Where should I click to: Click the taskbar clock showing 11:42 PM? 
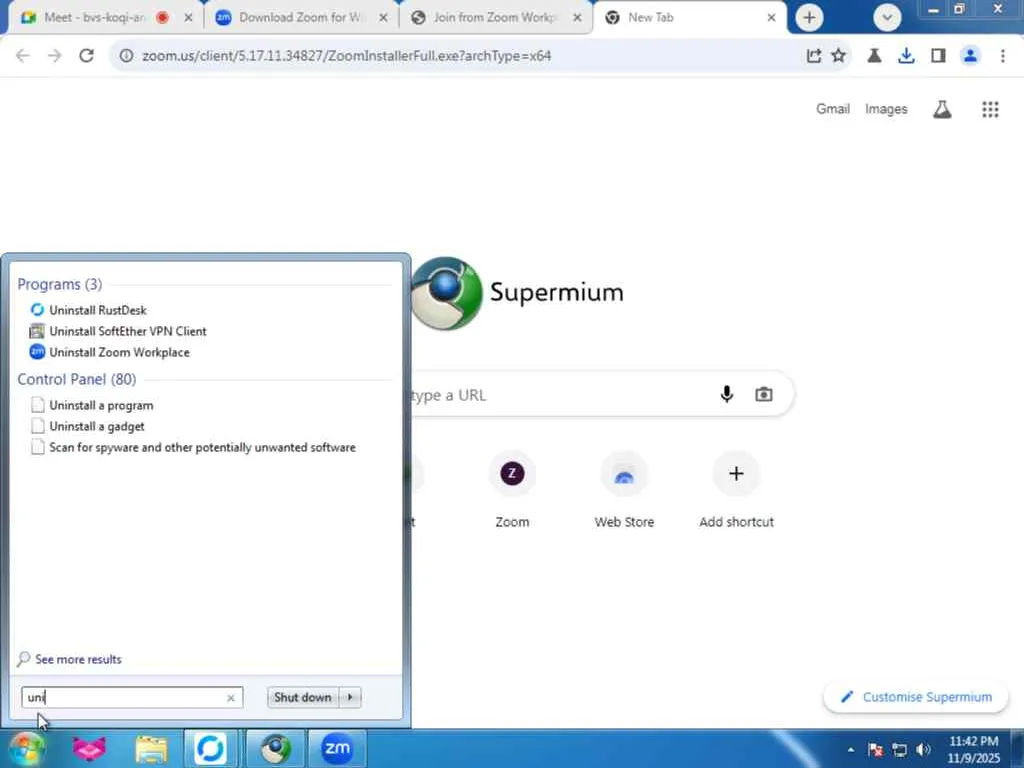(973, 749)
